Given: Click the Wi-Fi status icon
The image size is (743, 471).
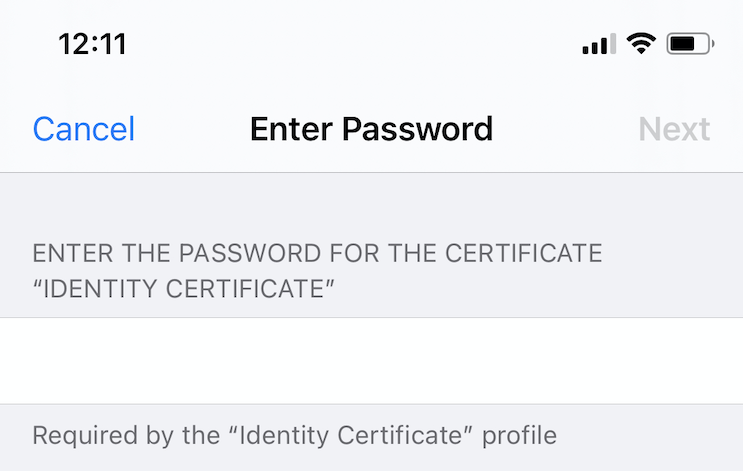Looking at the screenshot, I should [x=641, y=44].
